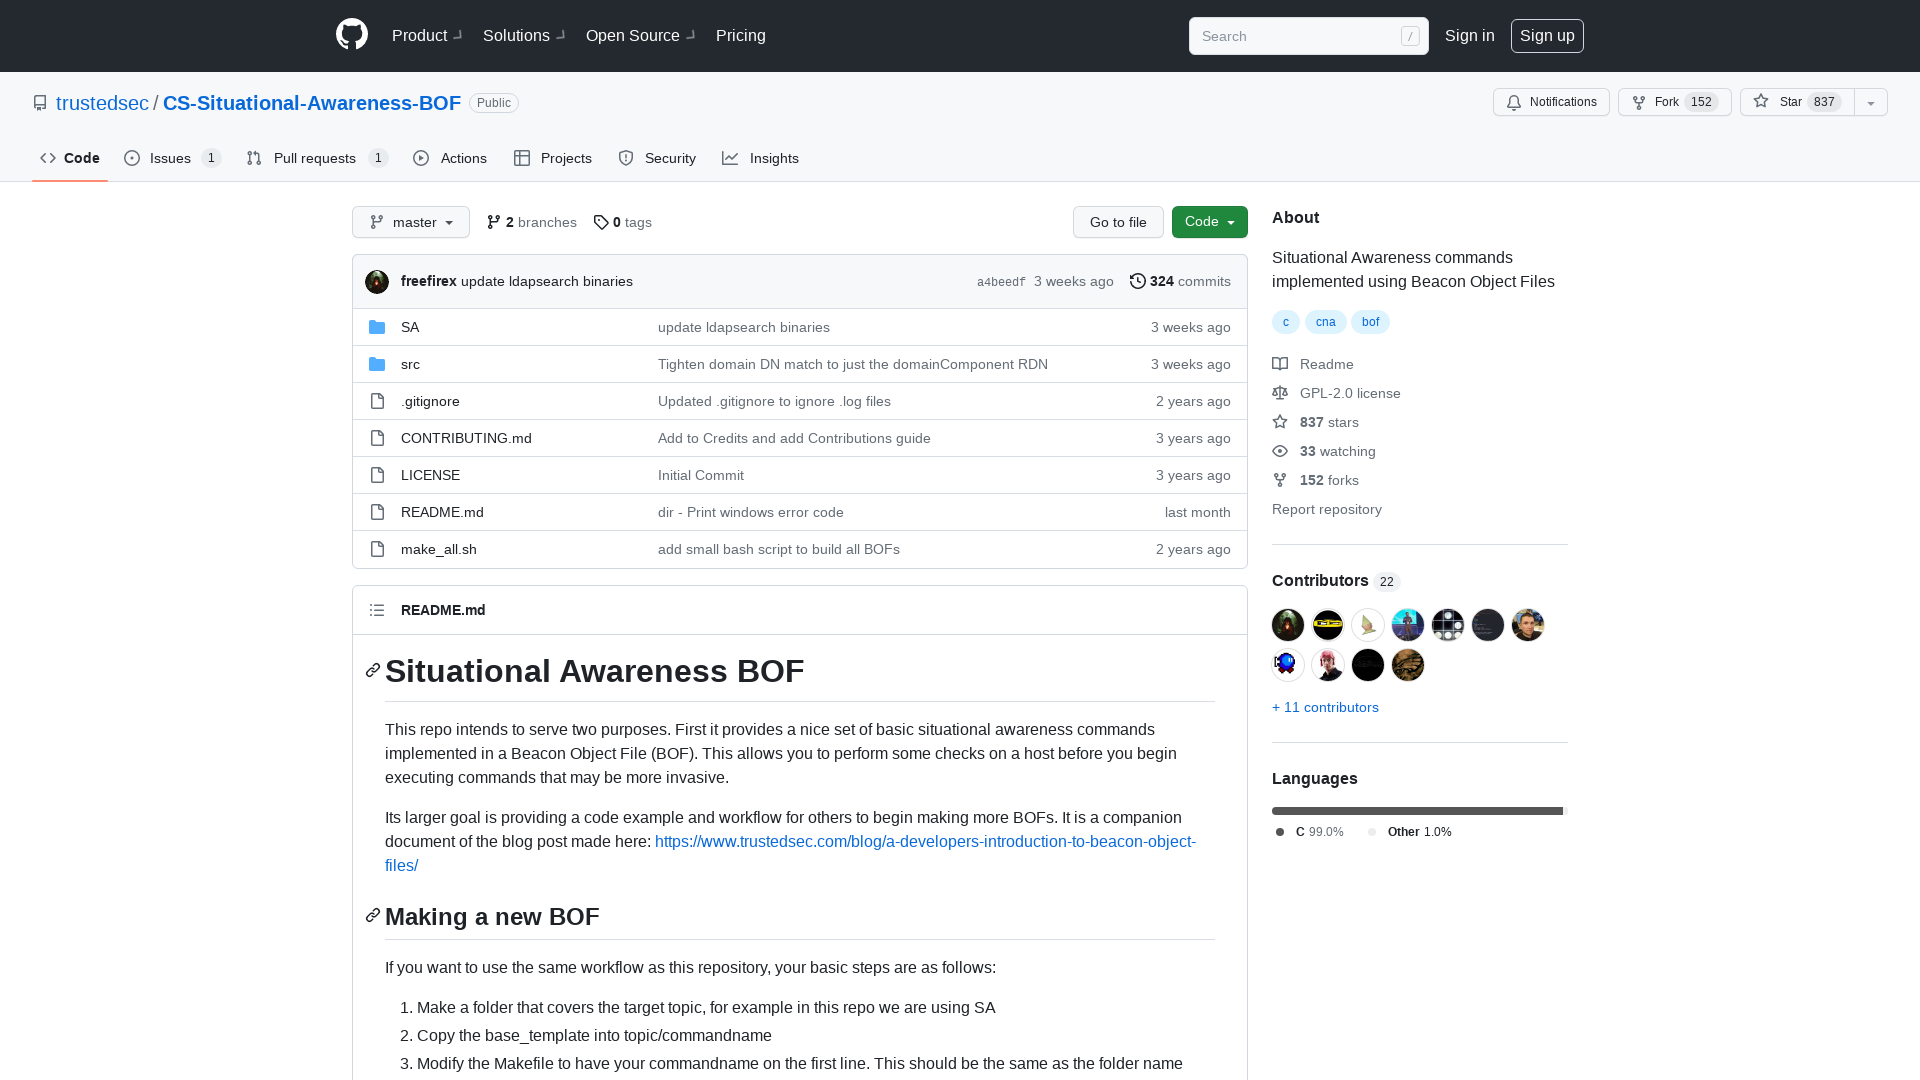The height and width of the screenshot is (1080, 1920).
Task: Click the book icon next to Readme
Action: 1280,364
